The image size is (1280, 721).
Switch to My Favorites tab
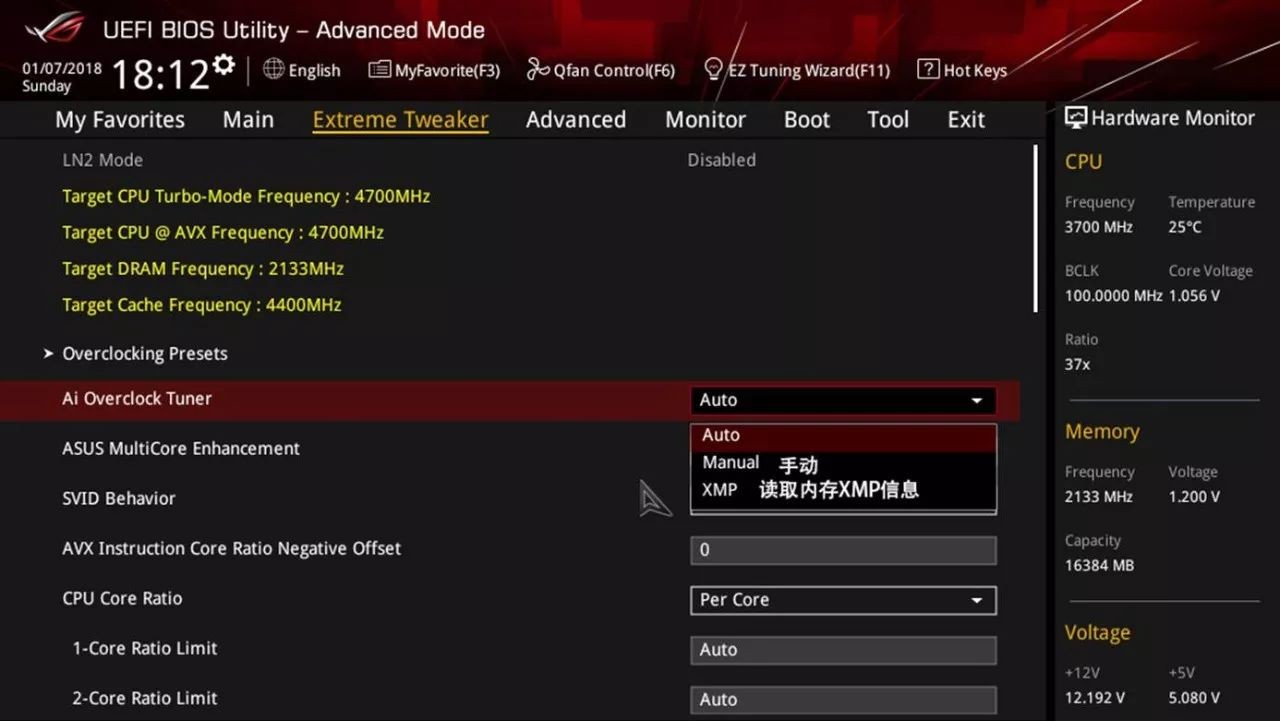click(120, 120)
